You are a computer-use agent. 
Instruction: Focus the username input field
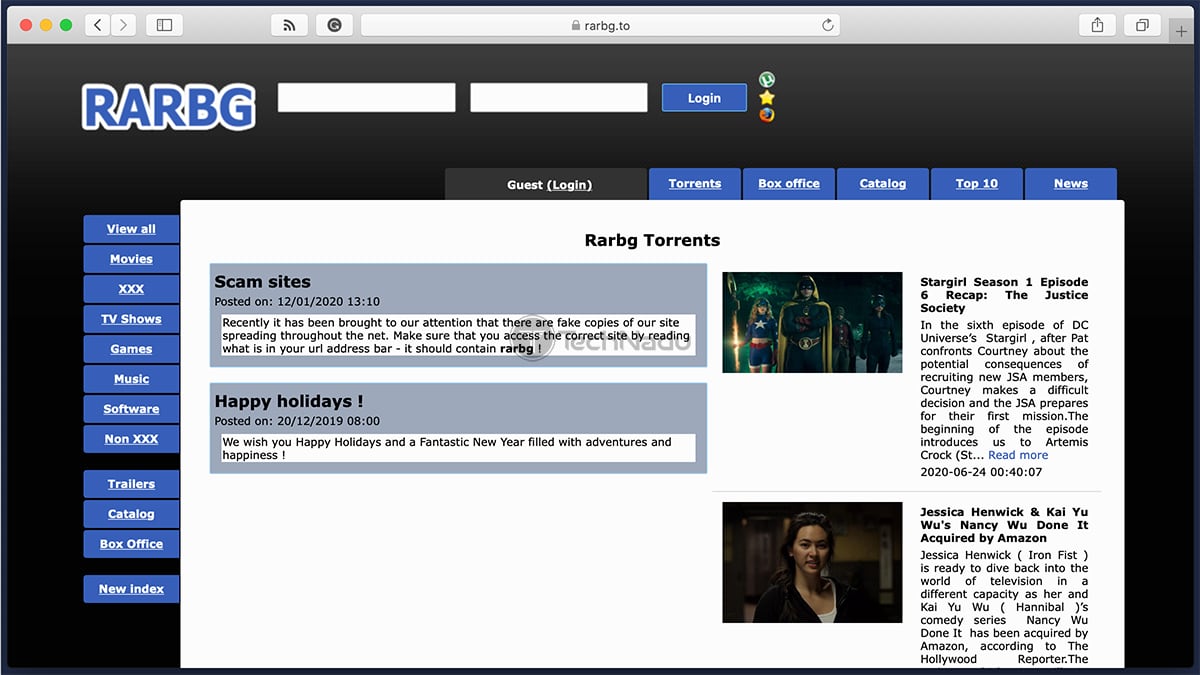[x=367, y=97]
